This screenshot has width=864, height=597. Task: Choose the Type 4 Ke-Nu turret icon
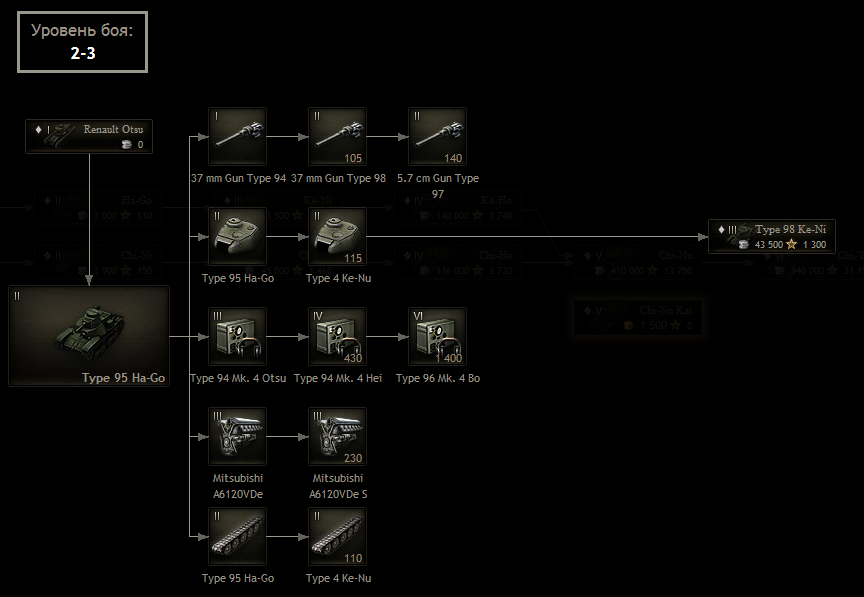coord(337,237)
